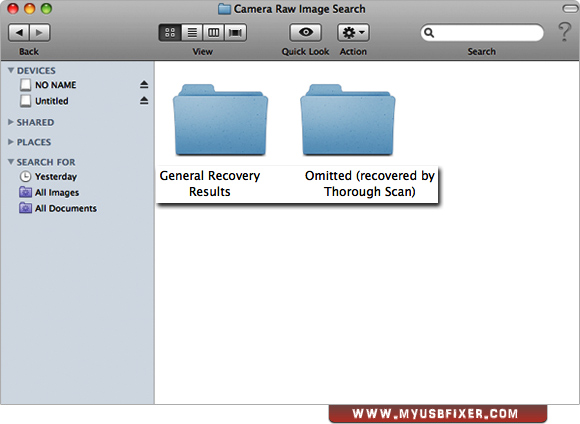Image resolution: width=580 pixels, height=424 pixels.
Task: Eject the Untitled volume
Action: [144, 100]
